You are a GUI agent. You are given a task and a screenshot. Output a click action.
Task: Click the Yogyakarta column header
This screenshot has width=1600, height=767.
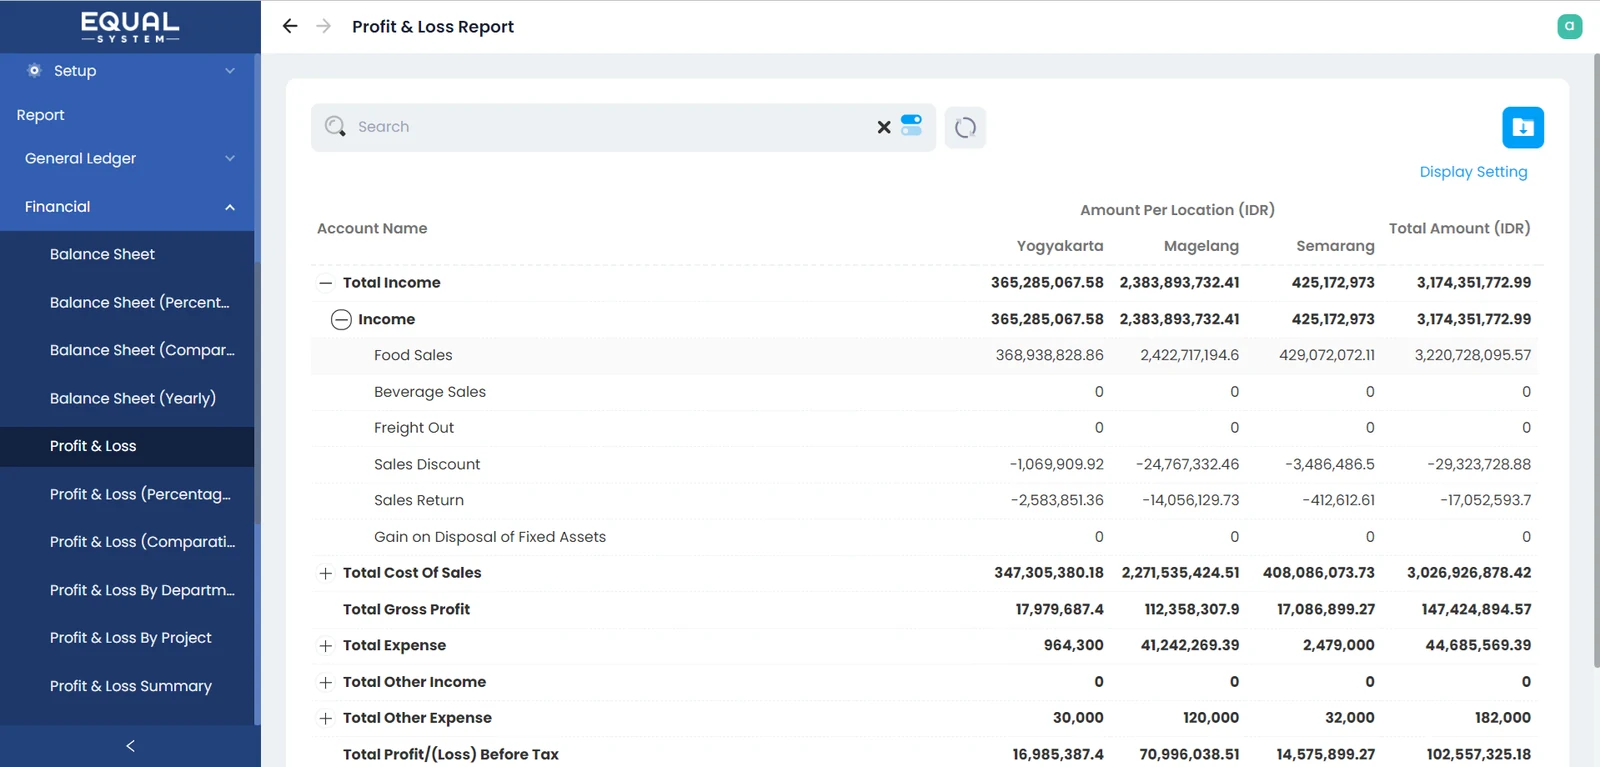[1060, 246]
